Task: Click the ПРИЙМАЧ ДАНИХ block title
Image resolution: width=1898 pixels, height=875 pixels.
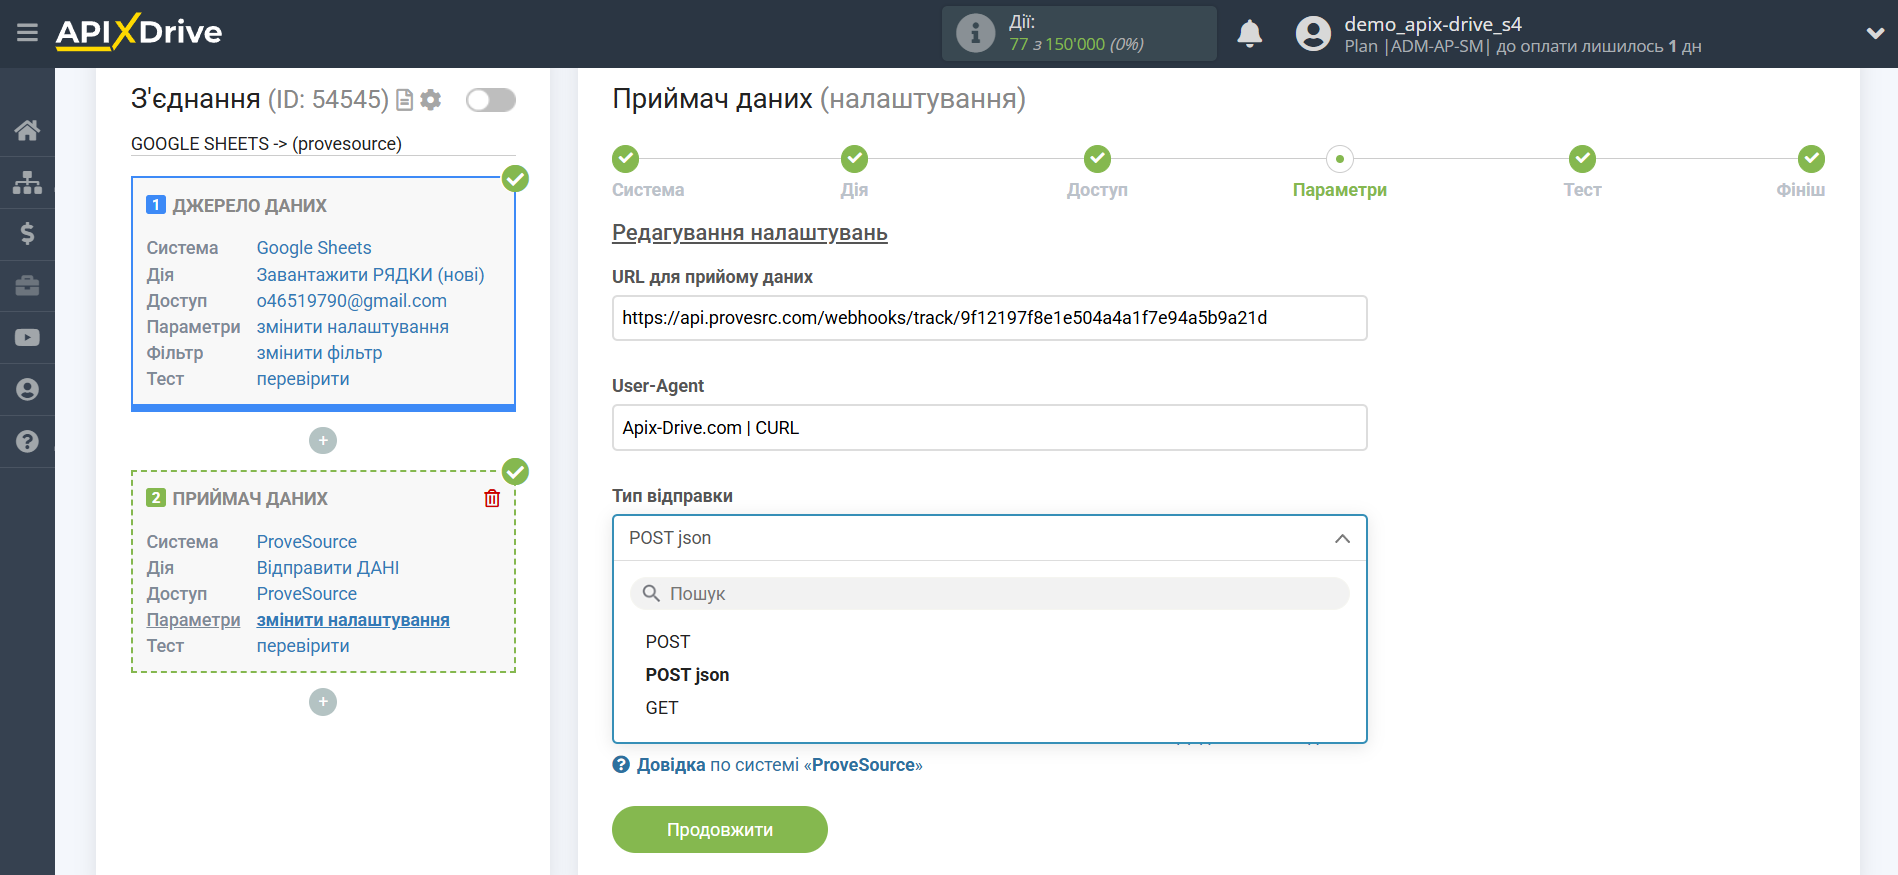Action: (250, 499)
